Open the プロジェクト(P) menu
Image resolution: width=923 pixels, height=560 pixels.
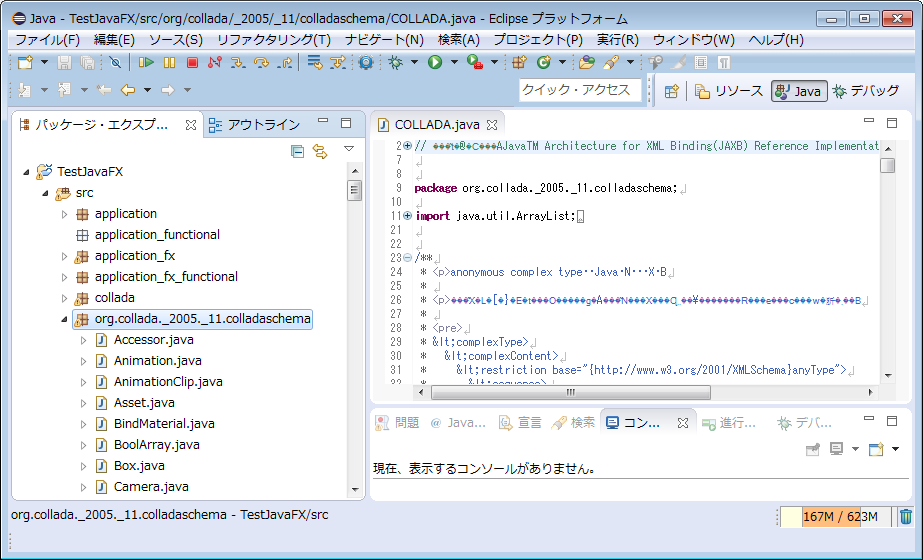point(538,39)
